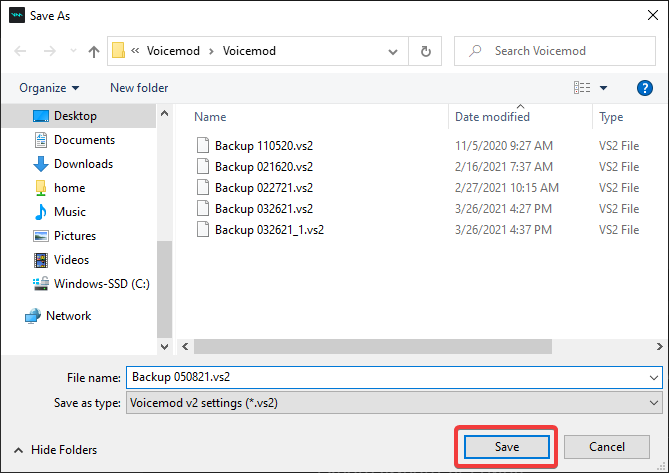Collapse with Hide Folders
Viewport: 669px width, 473px height.
click(55, 450)
